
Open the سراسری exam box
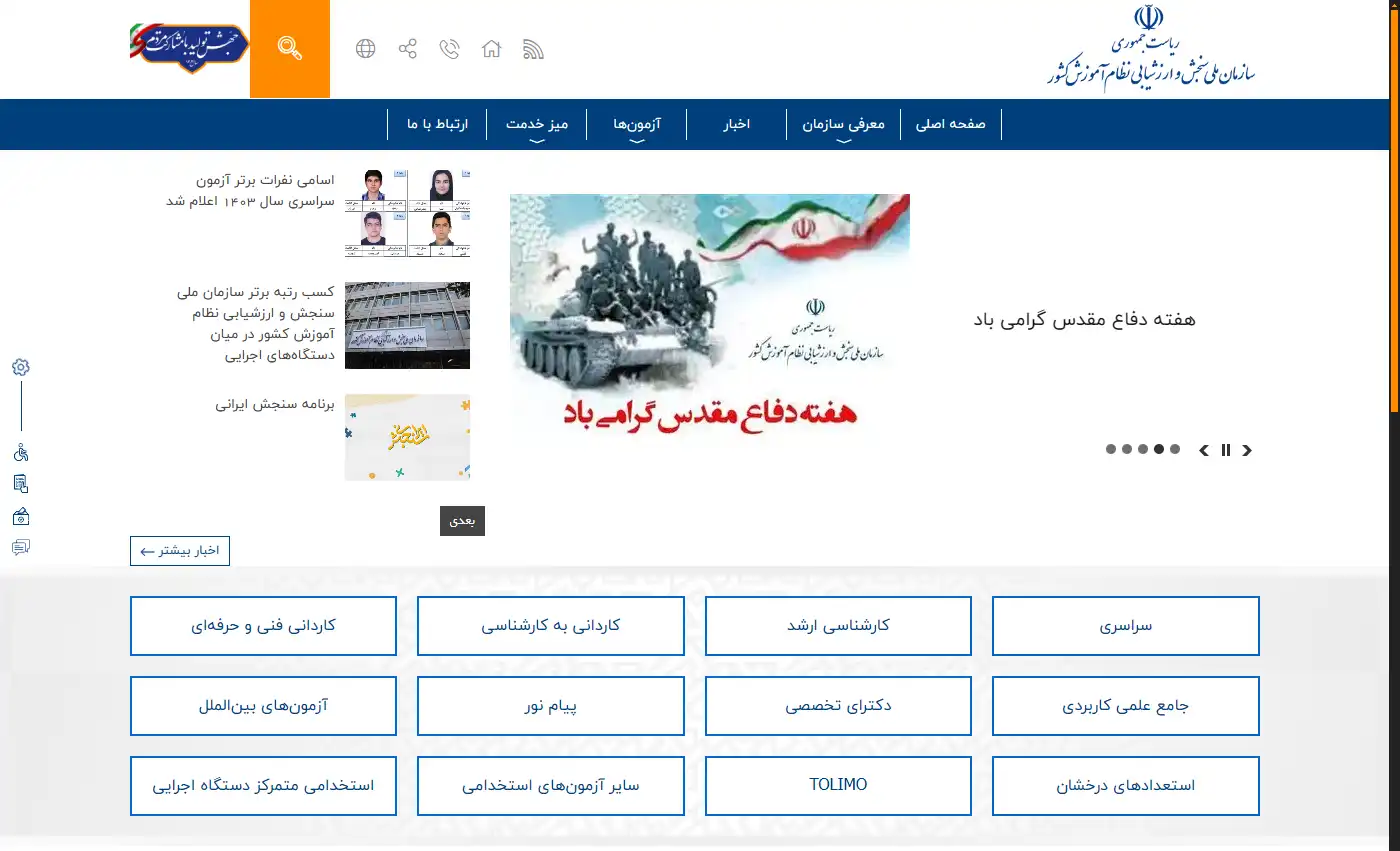[x=1126, y=626]
